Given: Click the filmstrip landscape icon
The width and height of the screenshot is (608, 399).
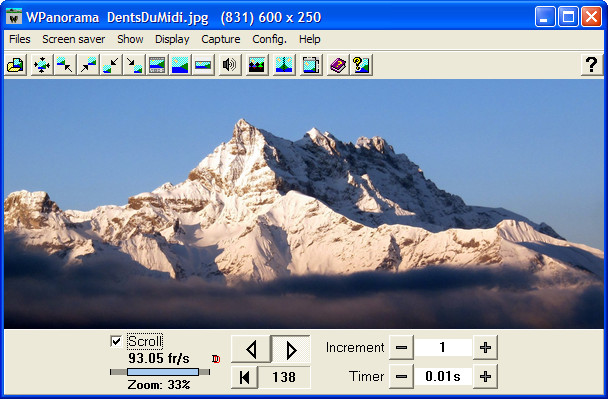Looking at the screenshot, I should (157, 65).
